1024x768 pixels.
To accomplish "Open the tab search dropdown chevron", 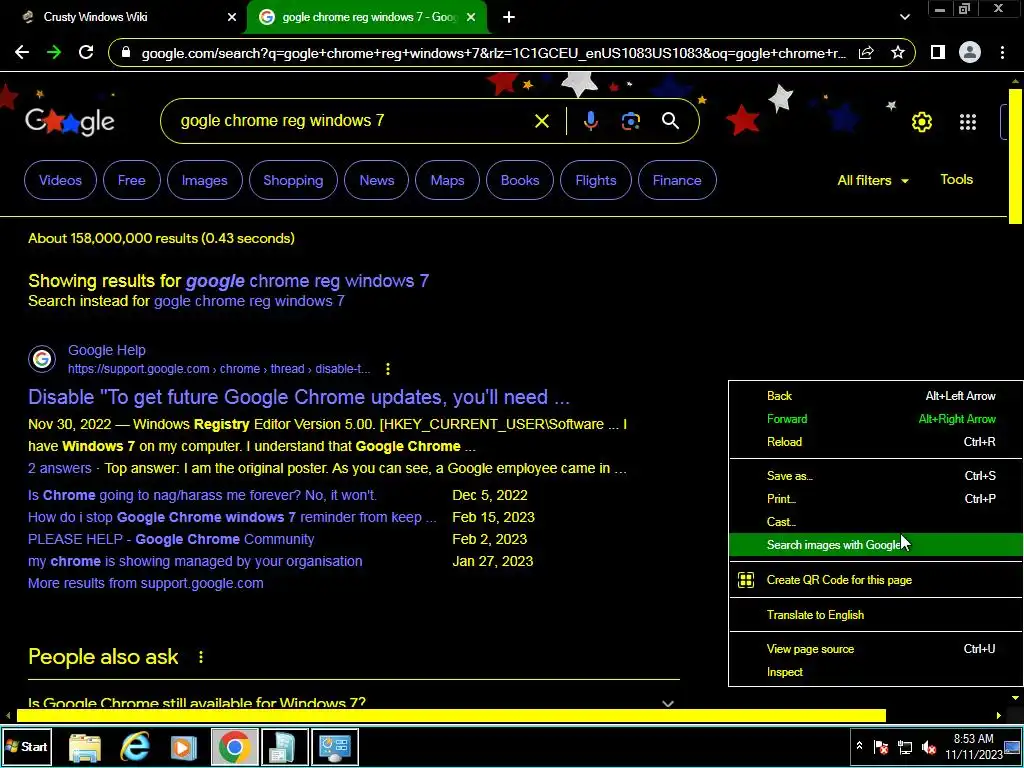I will 904,17.
